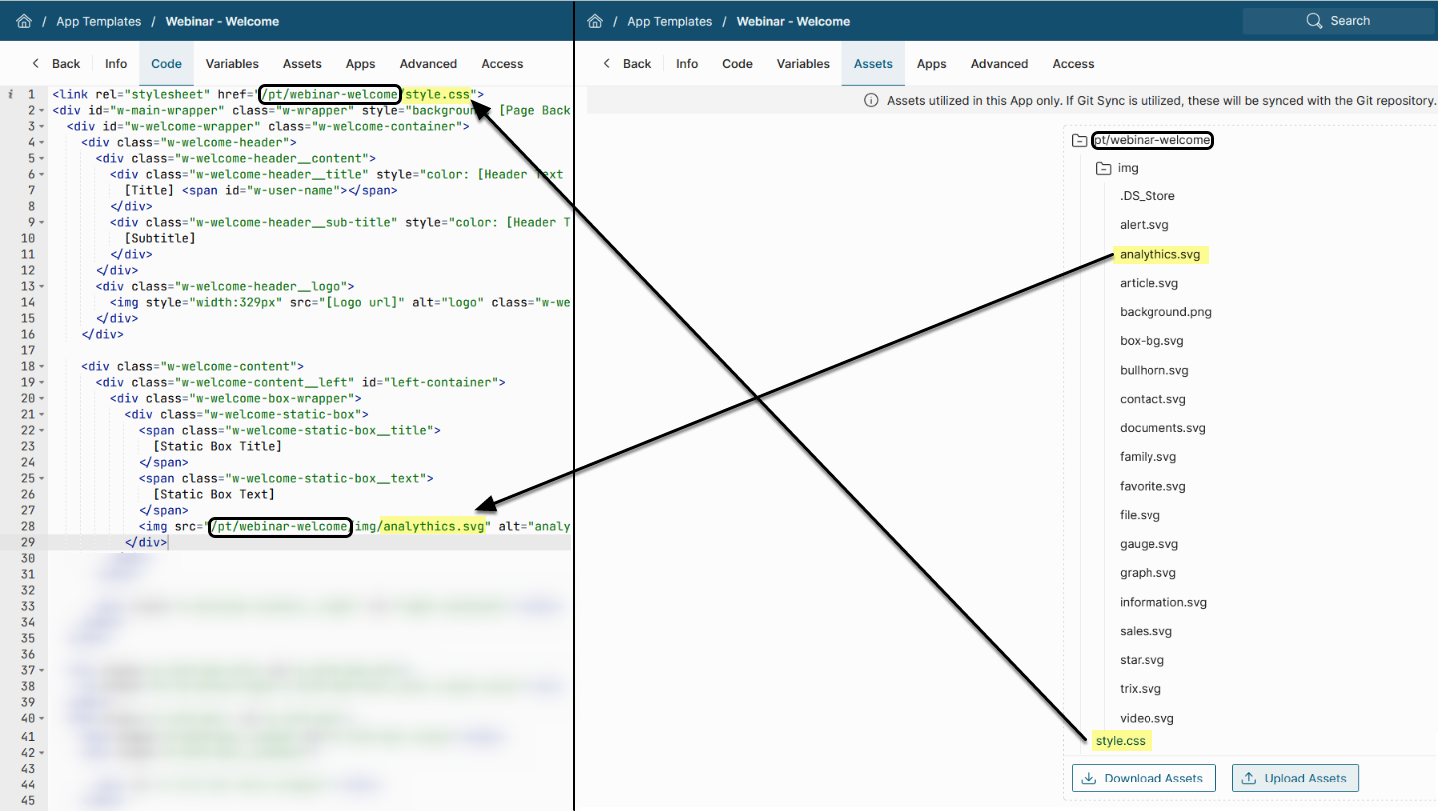Viewport: 1438px width, 811px height.
Task: Click the magnifier icon in the Search box
Action: pos(1314,21)
